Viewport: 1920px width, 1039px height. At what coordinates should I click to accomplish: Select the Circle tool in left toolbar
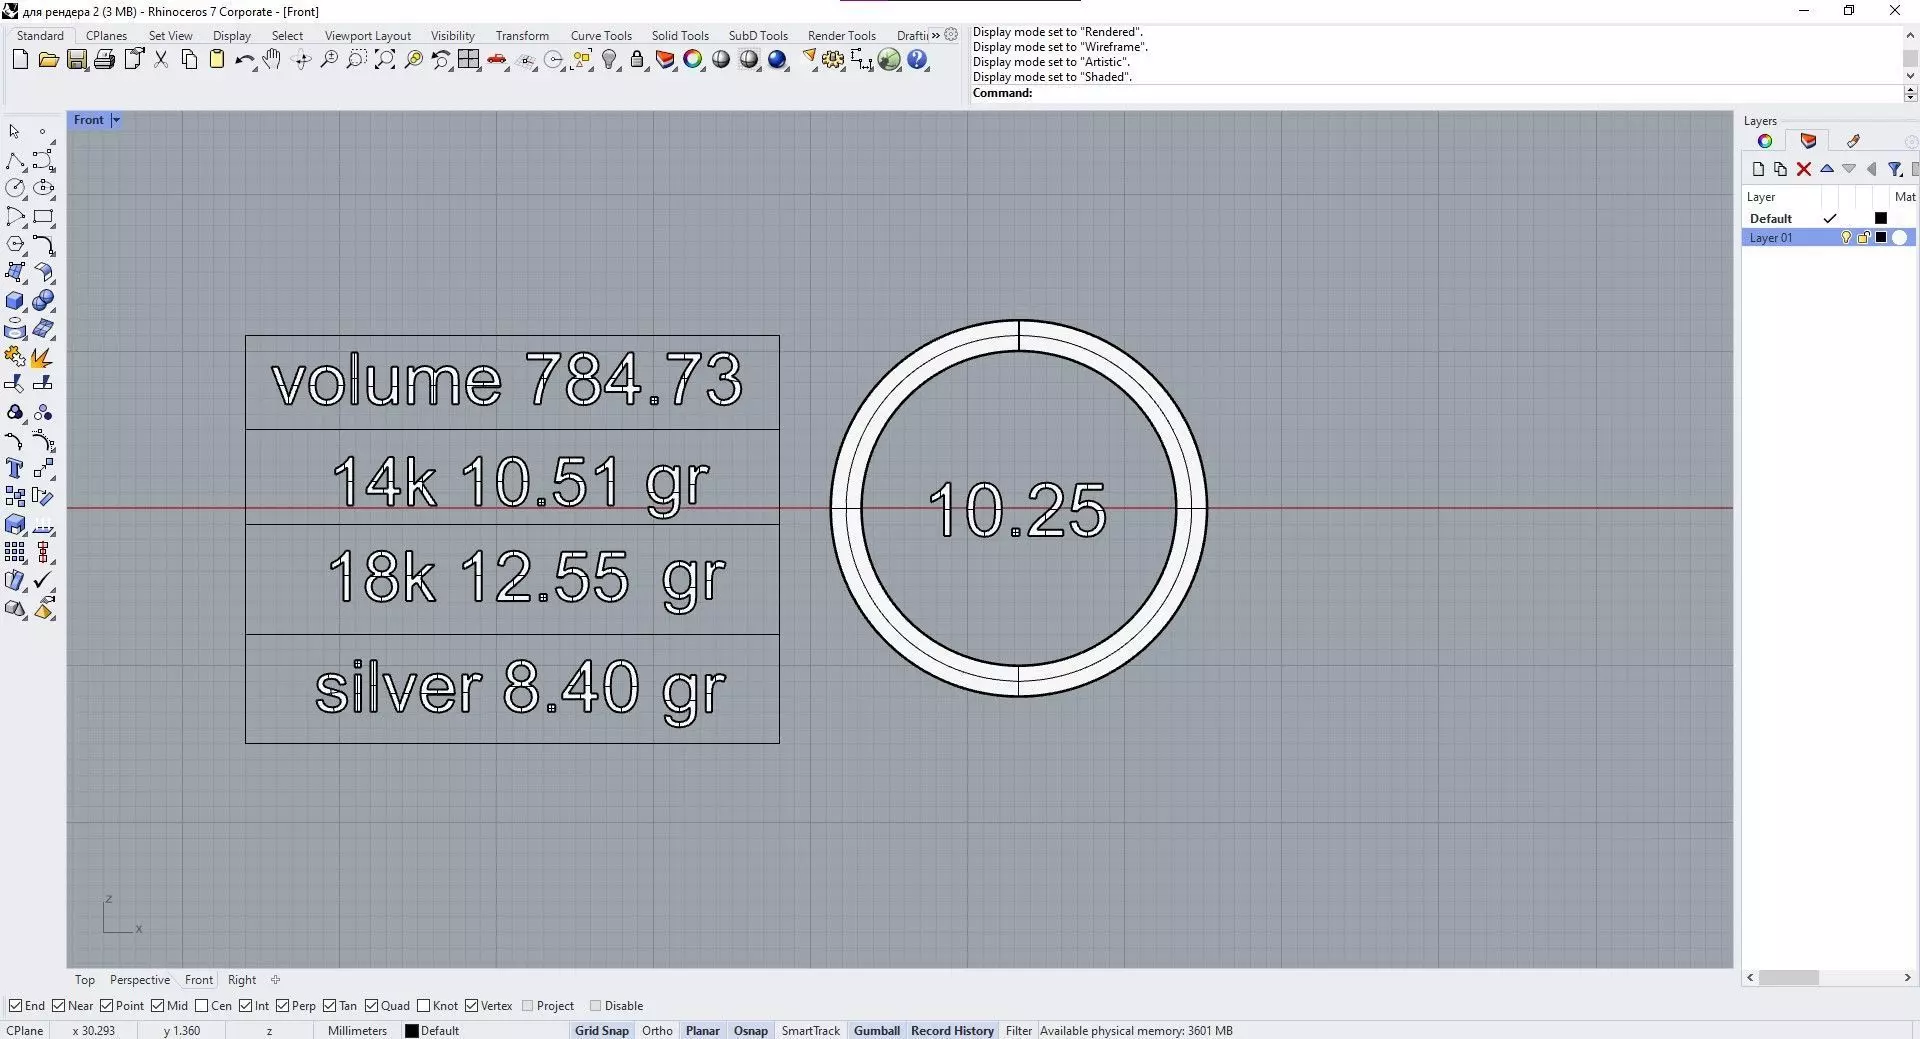[15, 188]
